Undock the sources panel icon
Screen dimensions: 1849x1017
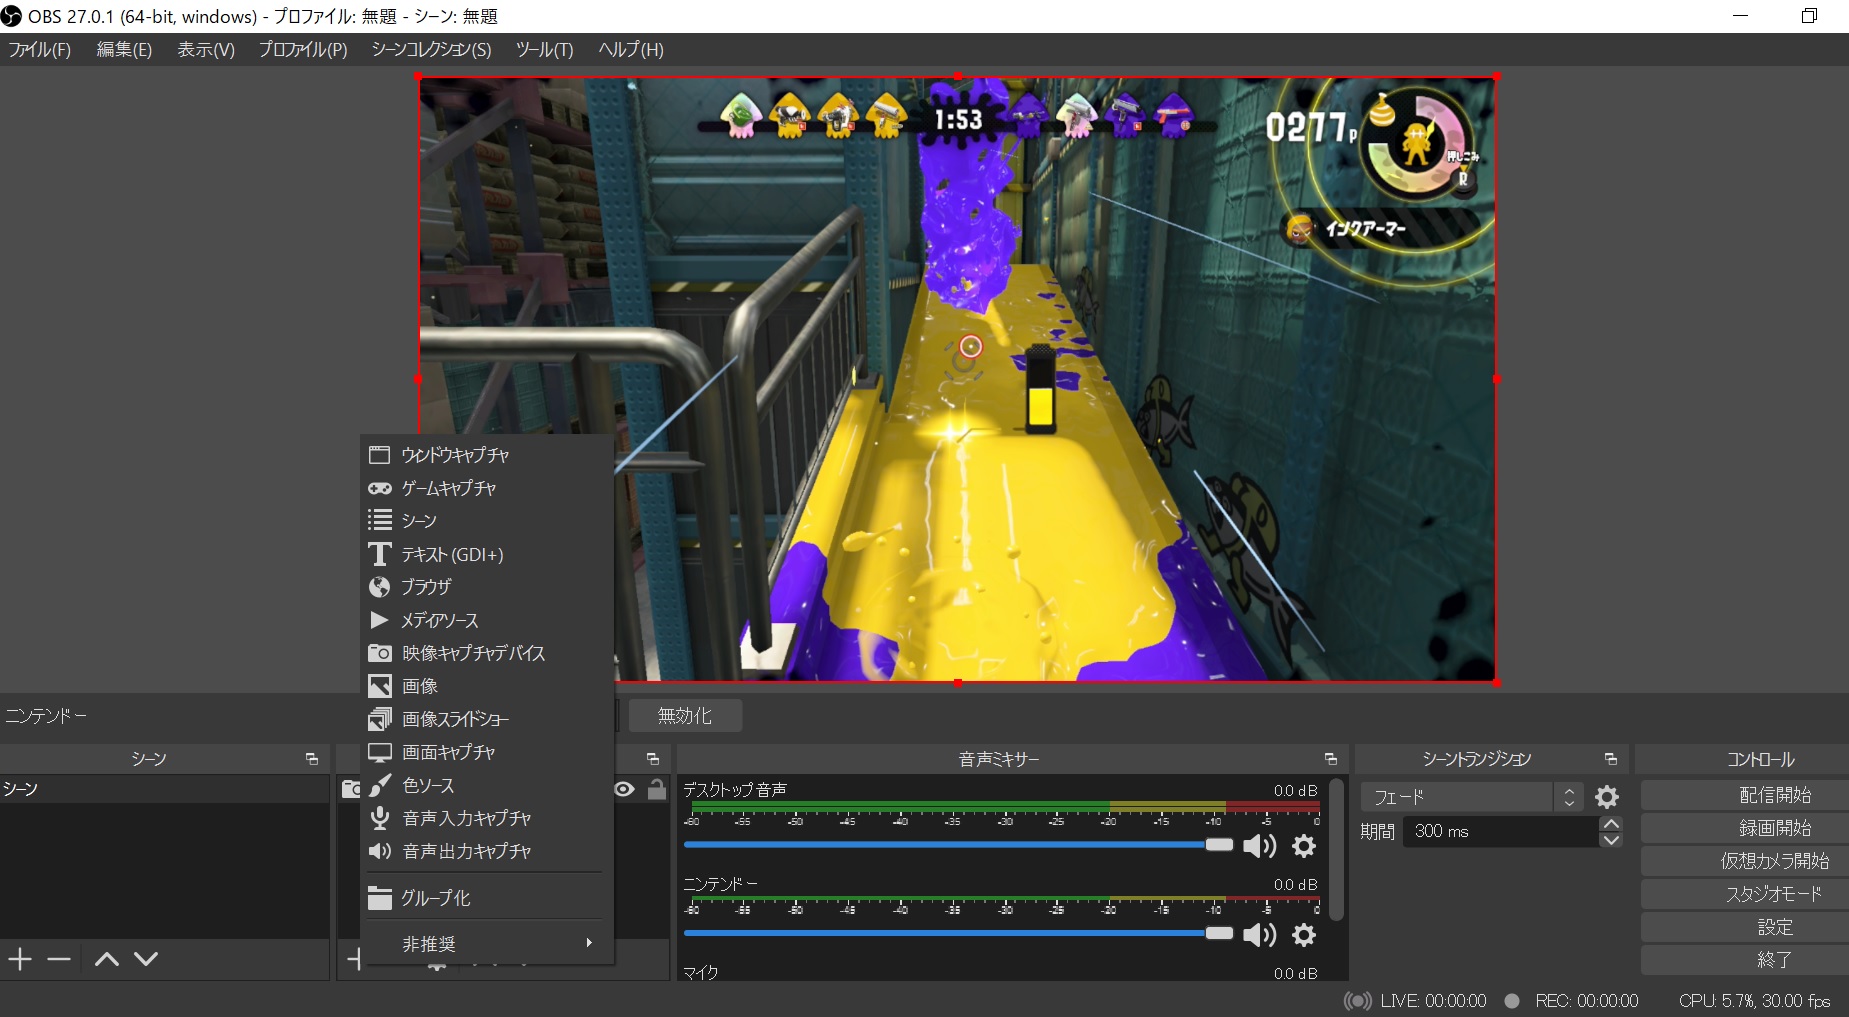653,759
